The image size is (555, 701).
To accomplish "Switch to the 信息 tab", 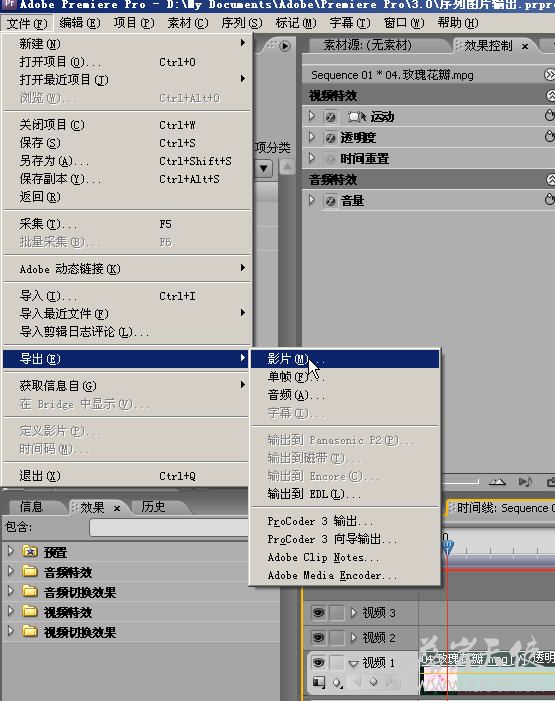I will (31, 507).
